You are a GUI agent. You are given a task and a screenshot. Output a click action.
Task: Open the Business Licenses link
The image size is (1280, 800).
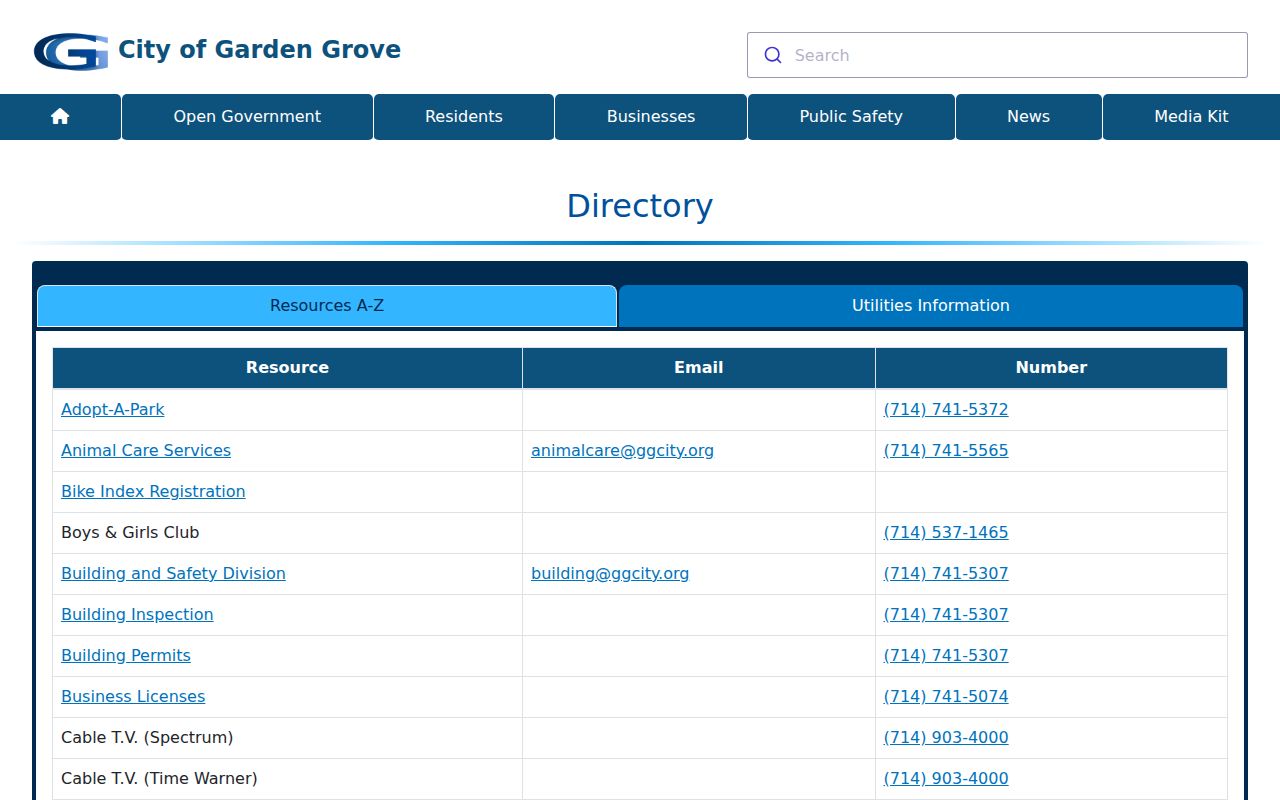pyautogui.click(x=133, y=696)
